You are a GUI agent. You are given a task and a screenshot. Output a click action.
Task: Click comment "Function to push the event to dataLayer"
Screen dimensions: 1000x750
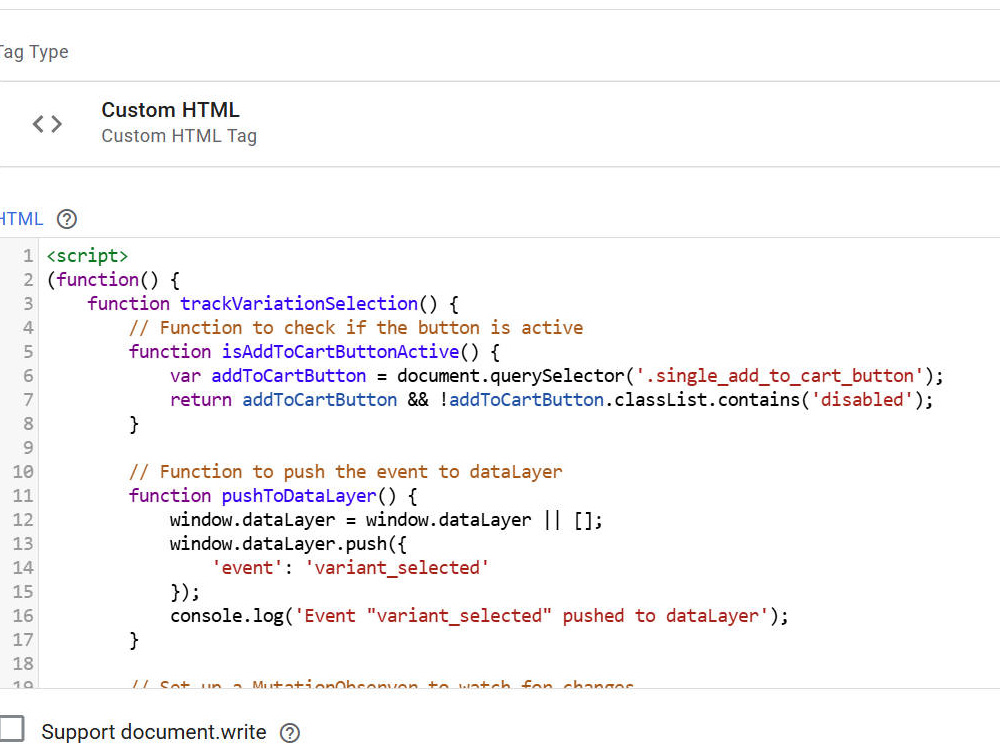click(x=346, y=472)
